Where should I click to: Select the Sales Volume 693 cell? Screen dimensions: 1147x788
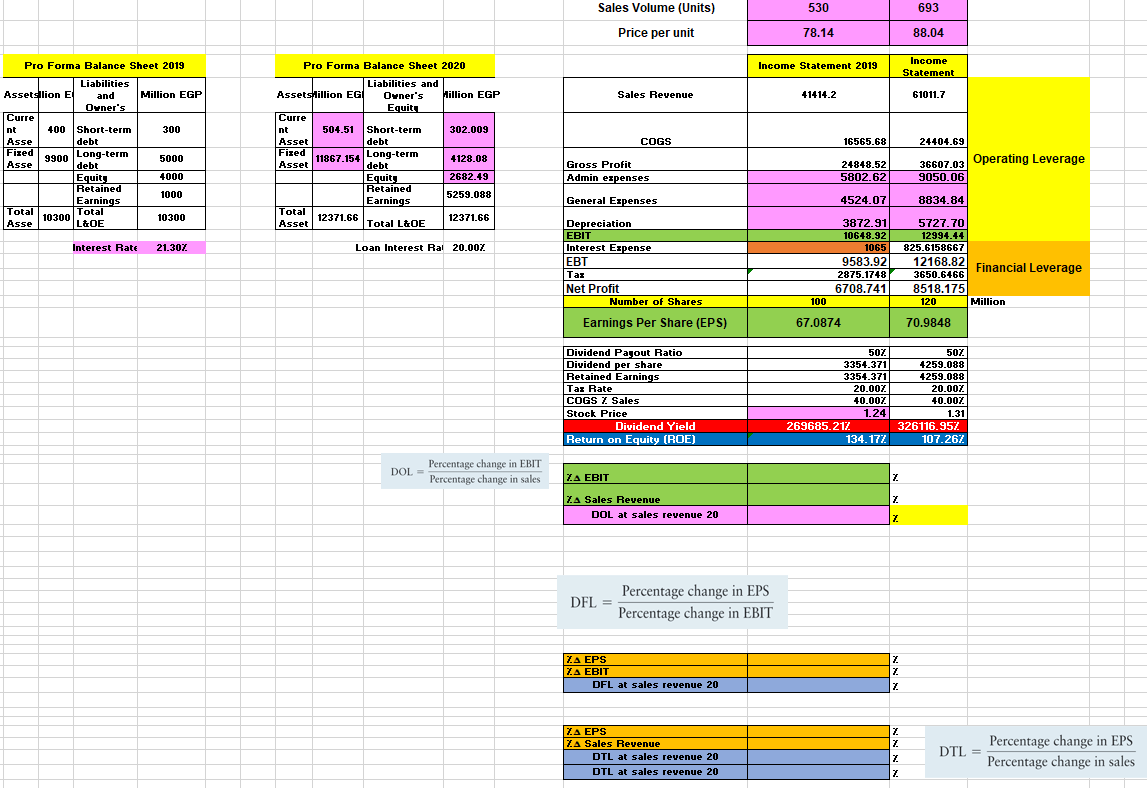[928, 9]
